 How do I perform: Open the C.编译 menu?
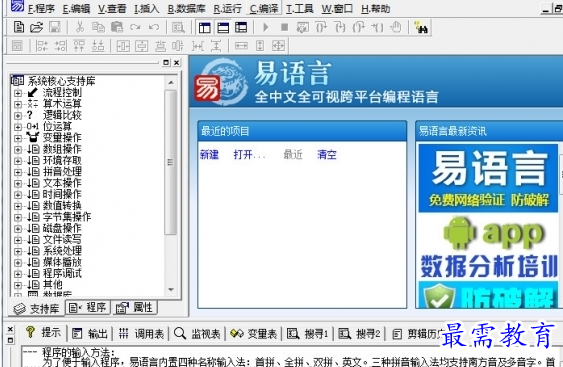coord(264,9)
